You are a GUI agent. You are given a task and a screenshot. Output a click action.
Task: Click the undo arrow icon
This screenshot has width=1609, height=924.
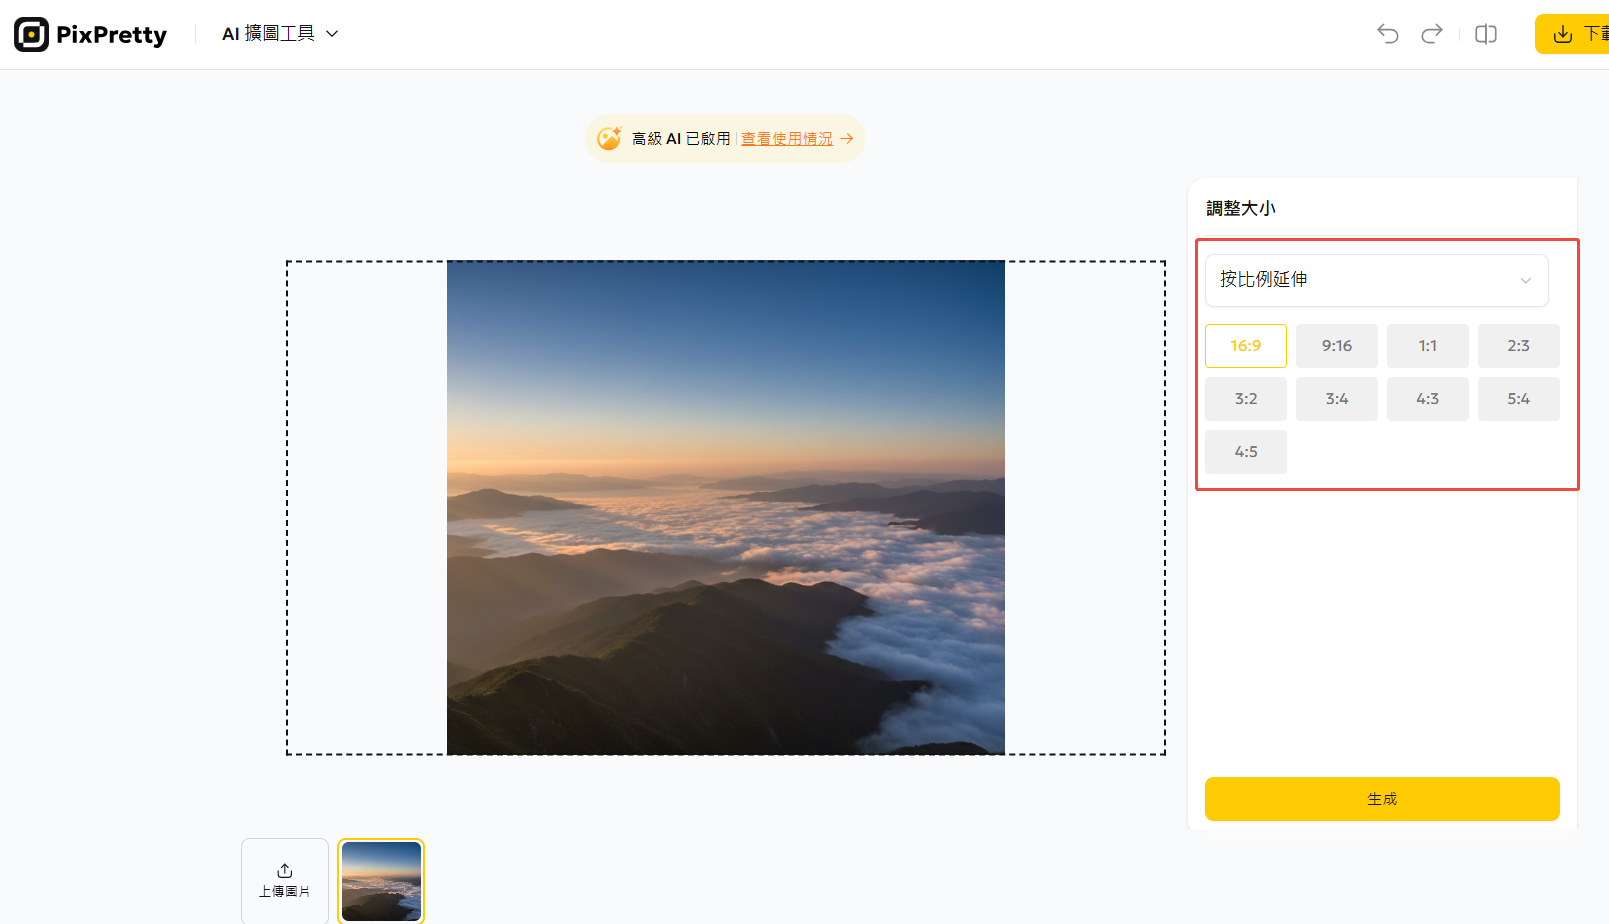(1387, 33)
